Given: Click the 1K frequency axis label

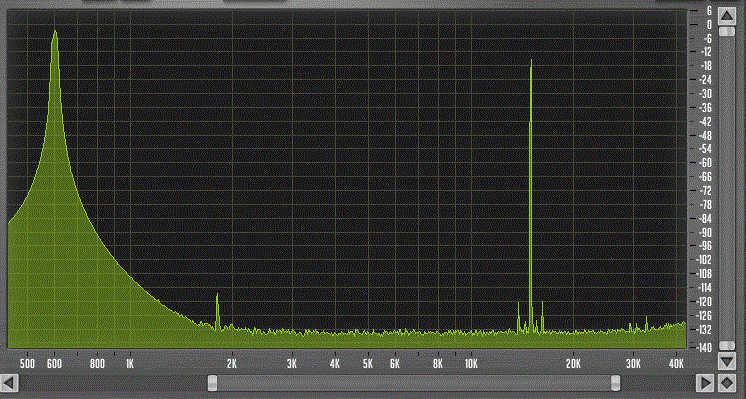Looking at the screenshot, I should click(x=130, y=364).
